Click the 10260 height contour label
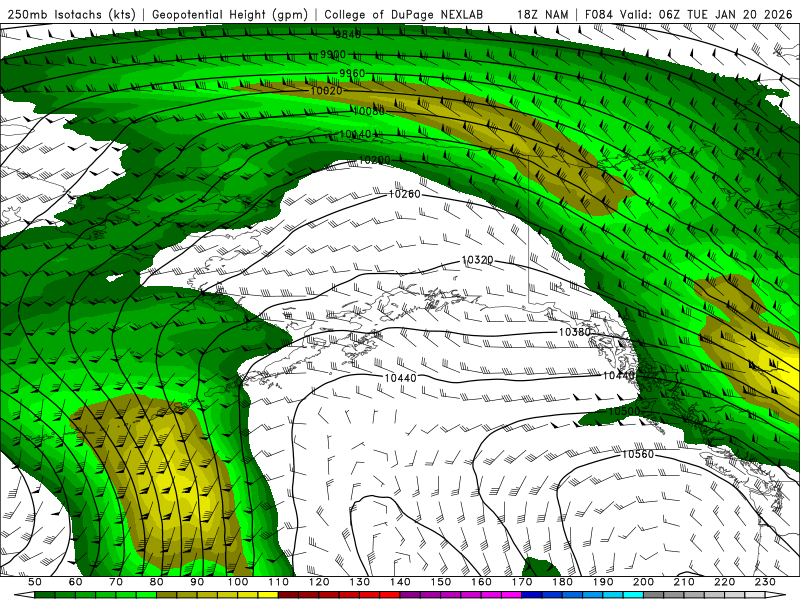The height and width of the screenshot is (600, 800). (x=405, y=194)
